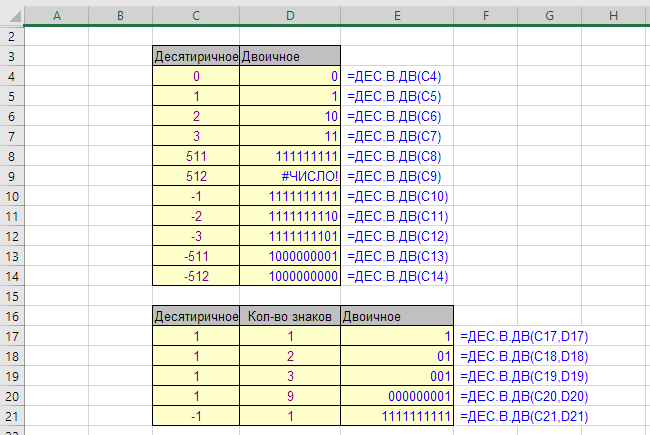Click the Двоичное header in row 3
Screen dimensions: 650x435
coord(290,56)
